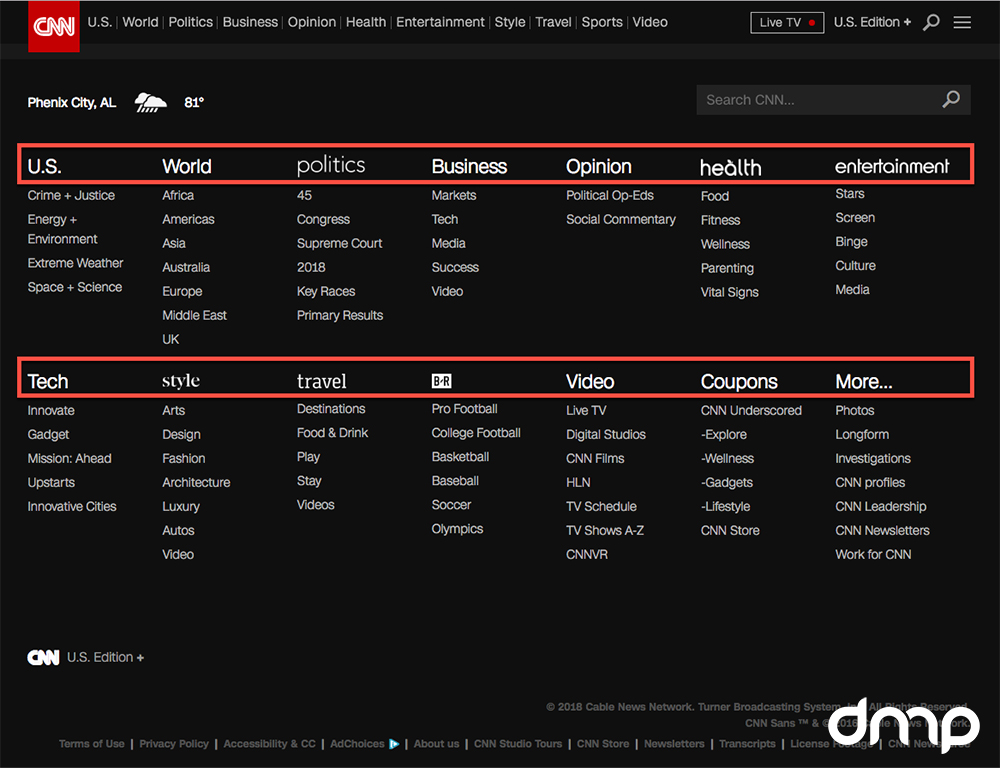The image size is (1000, 768).
Task: Open the Politics menu item in the navbar
Action: (x=190, y=21)
